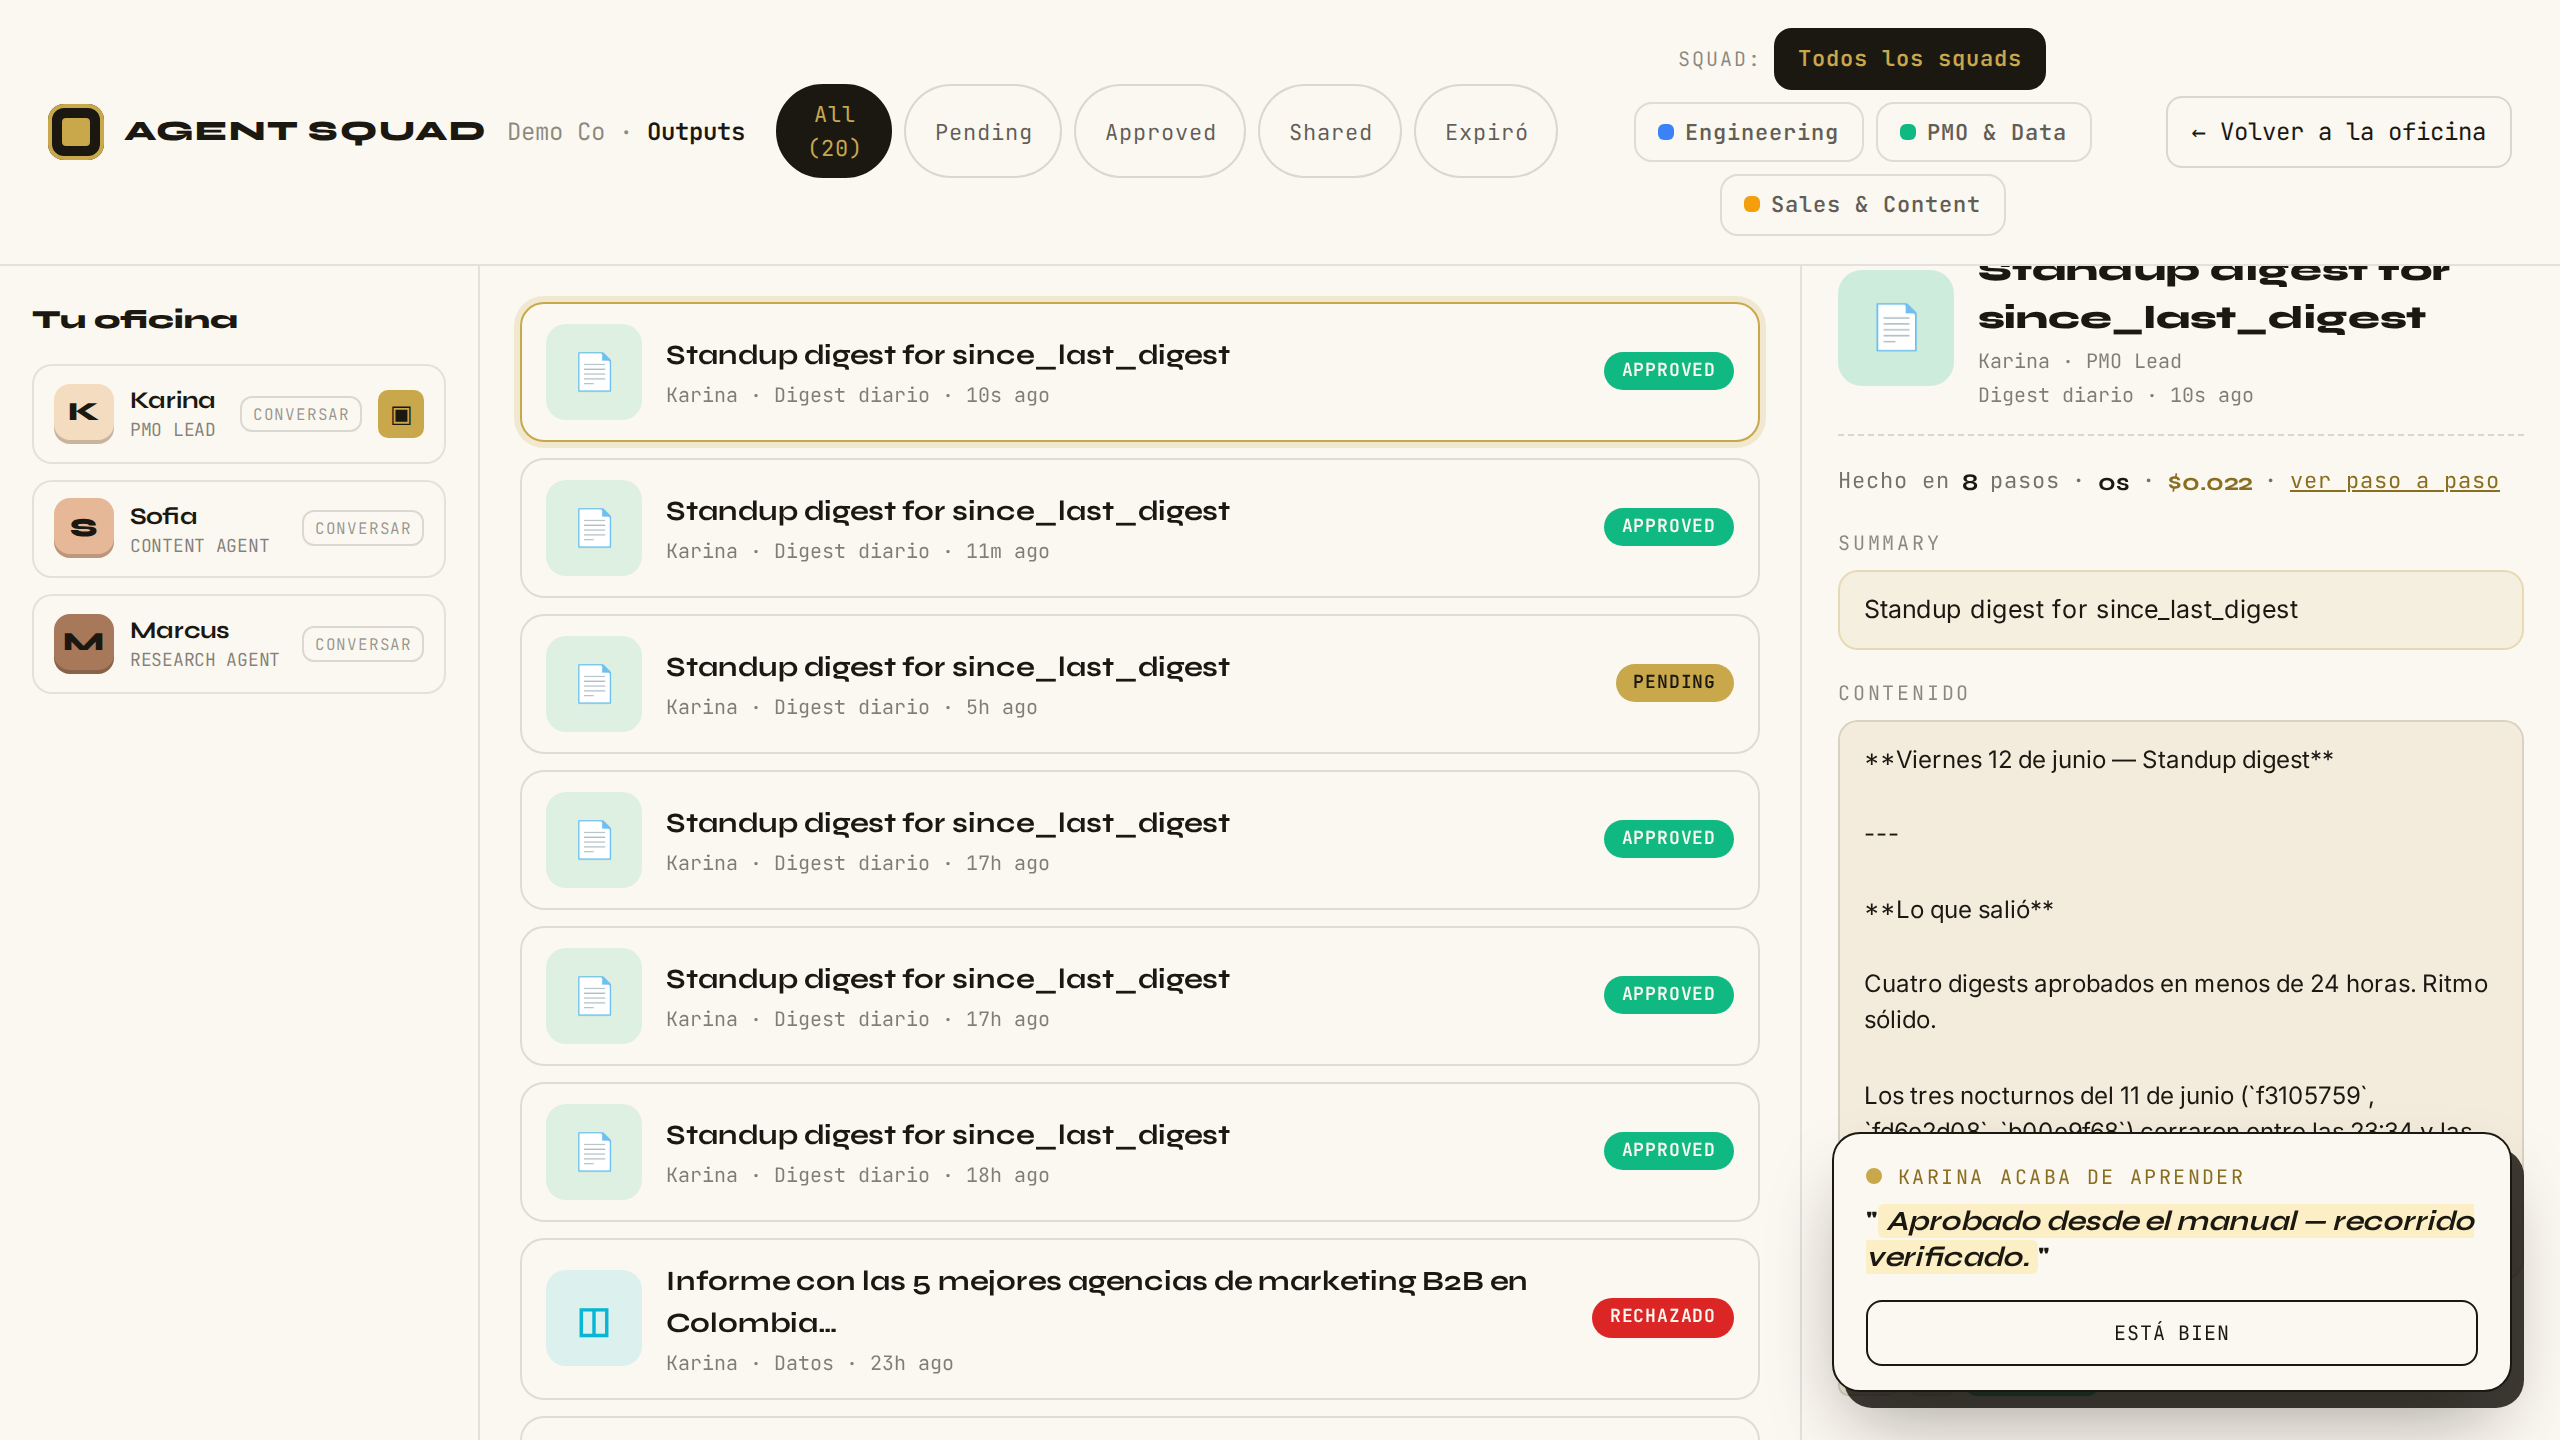Open the digest from 10s ago

tap(1140, 372)
